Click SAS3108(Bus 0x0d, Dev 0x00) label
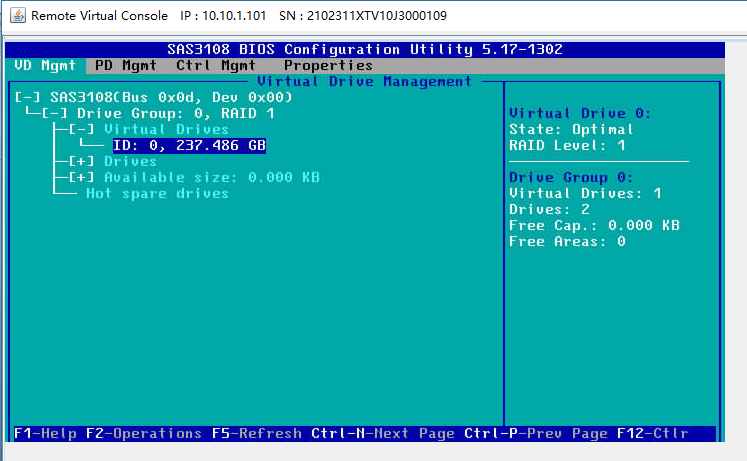This screenshot has width=747, height=461. click(x=171, y=98)
